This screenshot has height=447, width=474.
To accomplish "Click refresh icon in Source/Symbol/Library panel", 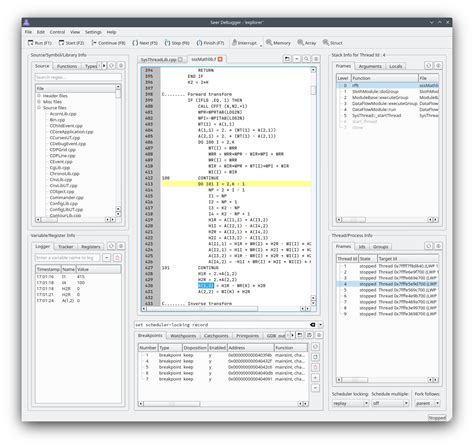I will click(x=112, y=66).
